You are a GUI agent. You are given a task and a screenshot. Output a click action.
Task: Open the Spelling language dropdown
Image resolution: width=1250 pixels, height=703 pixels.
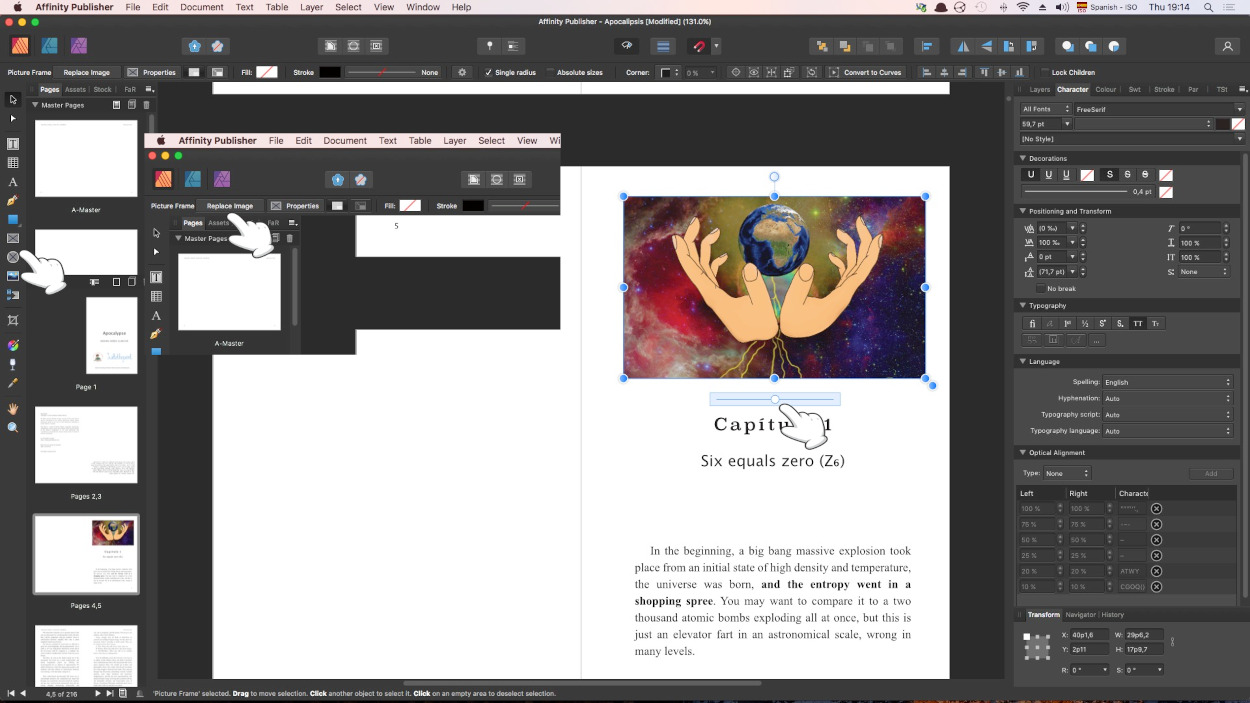(1167, 382)
